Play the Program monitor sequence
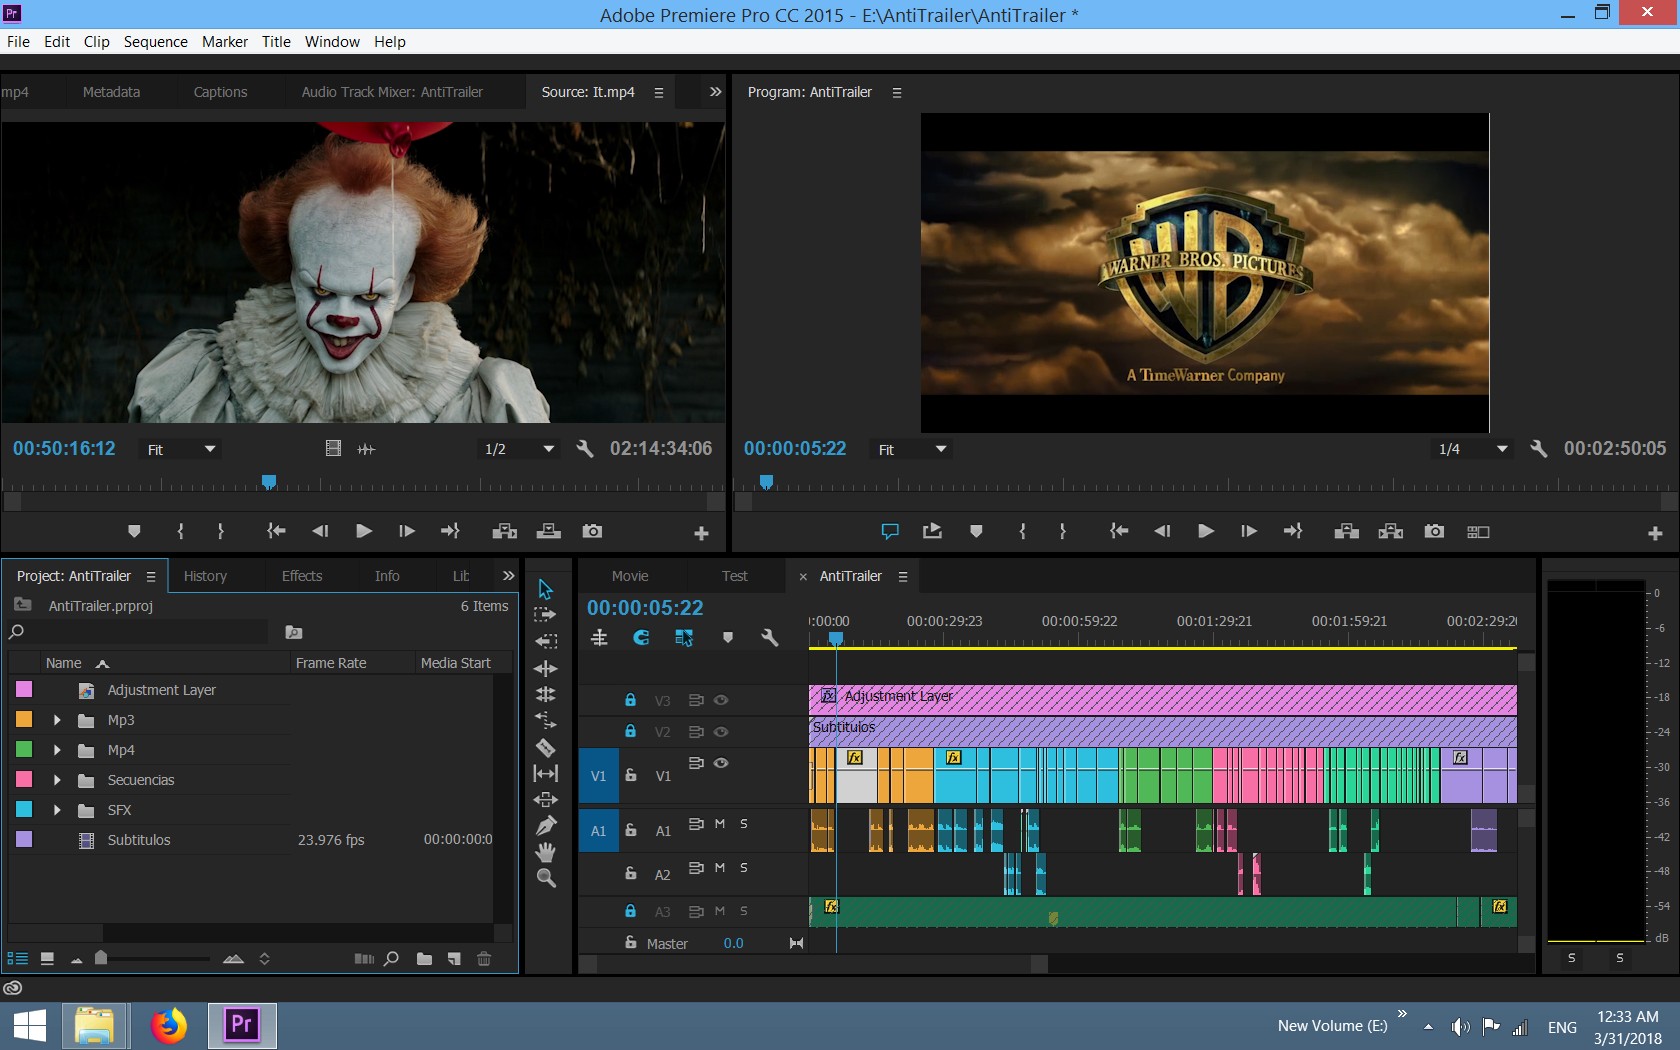This screenshot has width=1680, height=1050. click(x=1206, y=531)
